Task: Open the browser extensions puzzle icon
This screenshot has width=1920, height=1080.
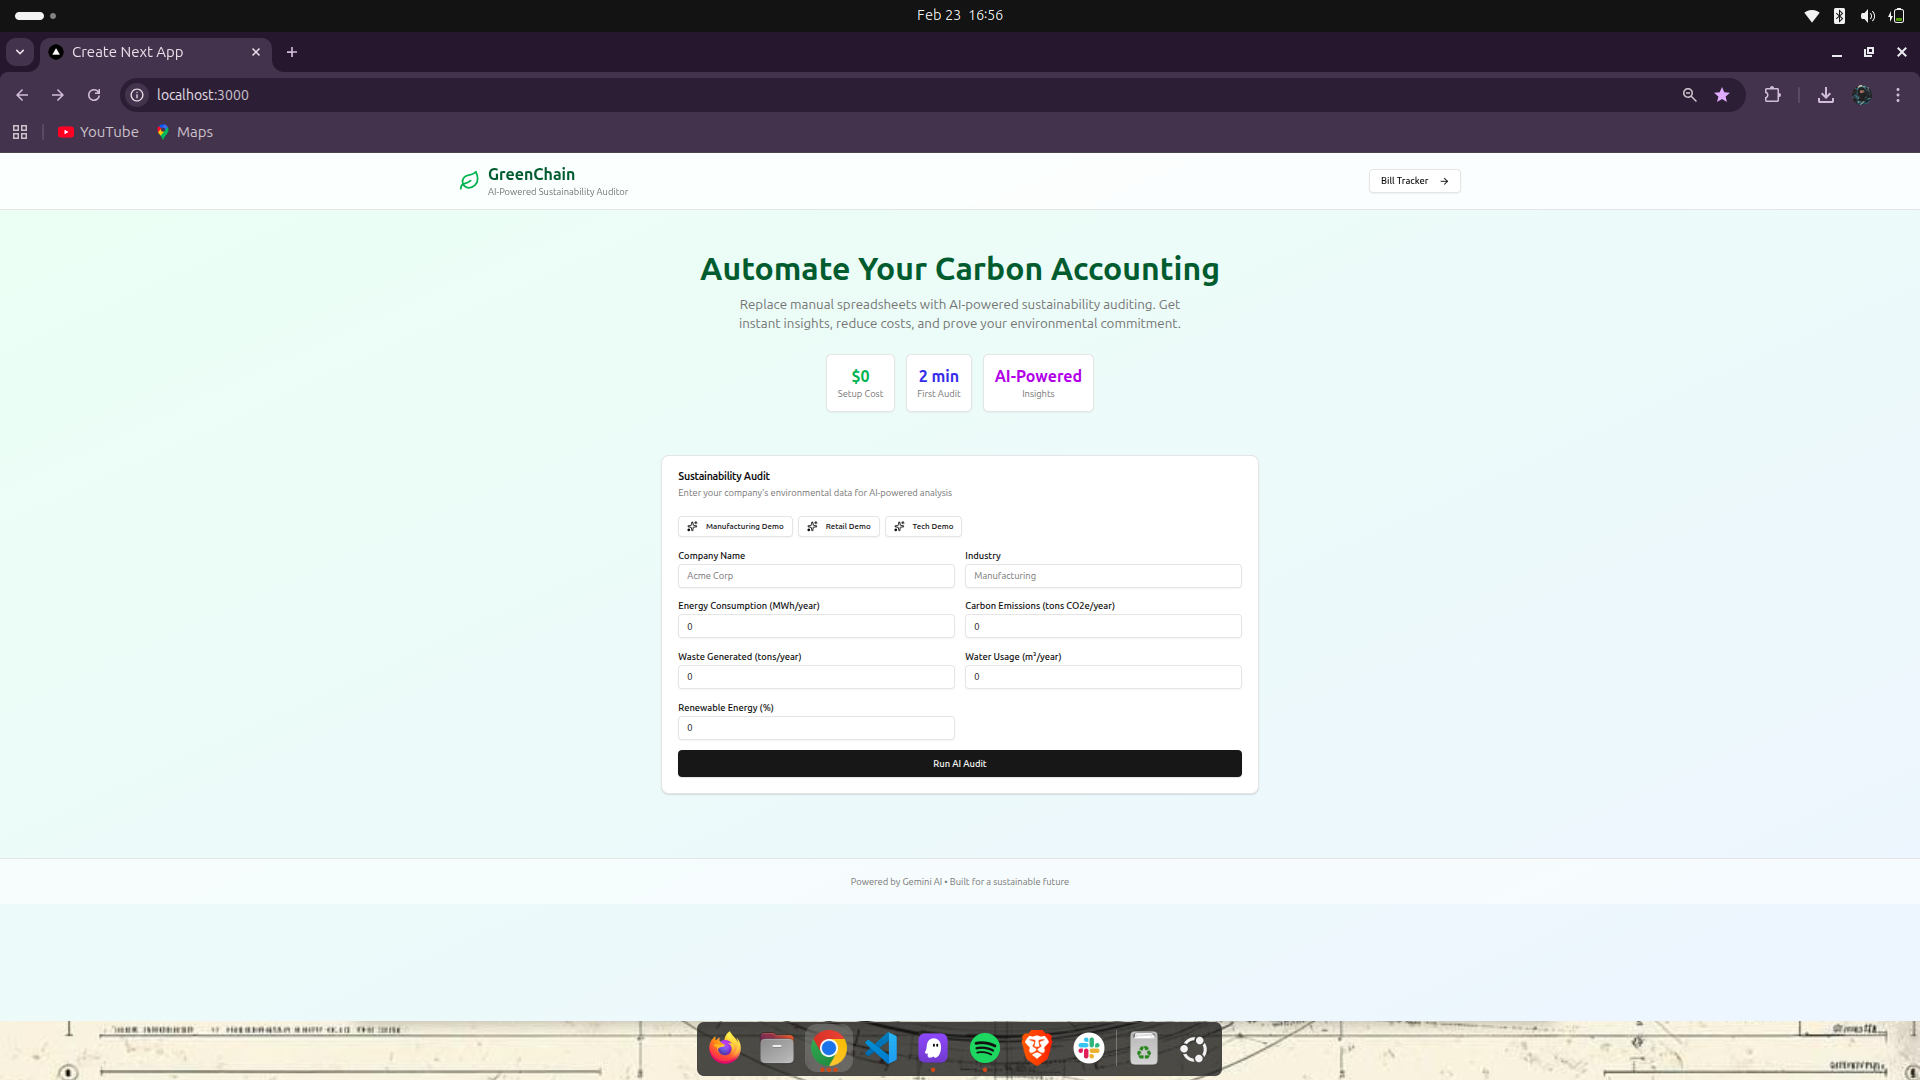Action: (1772, 95)
